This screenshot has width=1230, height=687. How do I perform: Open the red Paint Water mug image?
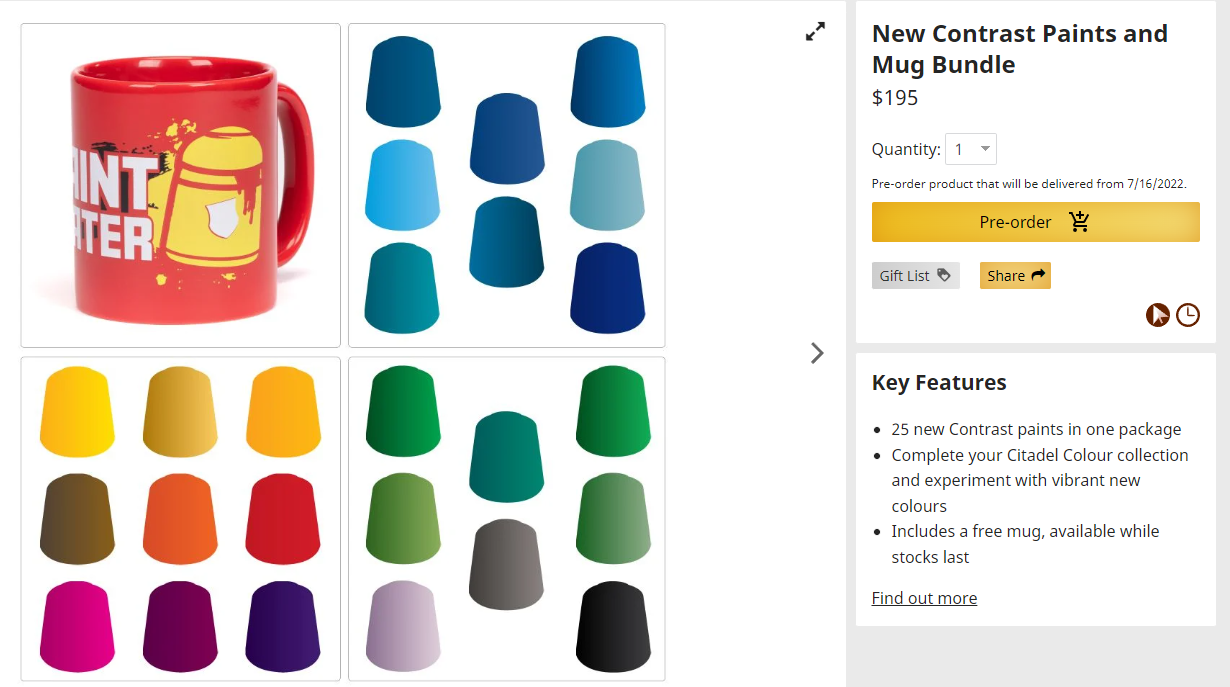click(181, 185)
